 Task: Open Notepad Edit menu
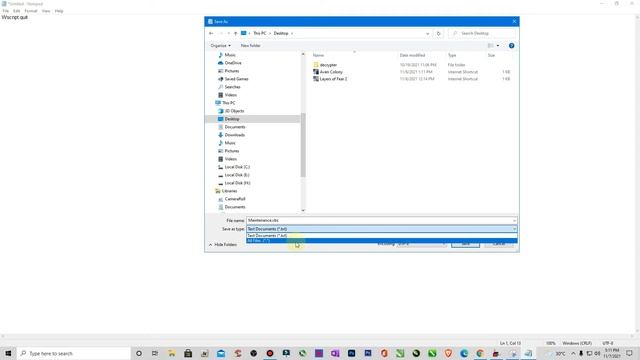point(16,11)
